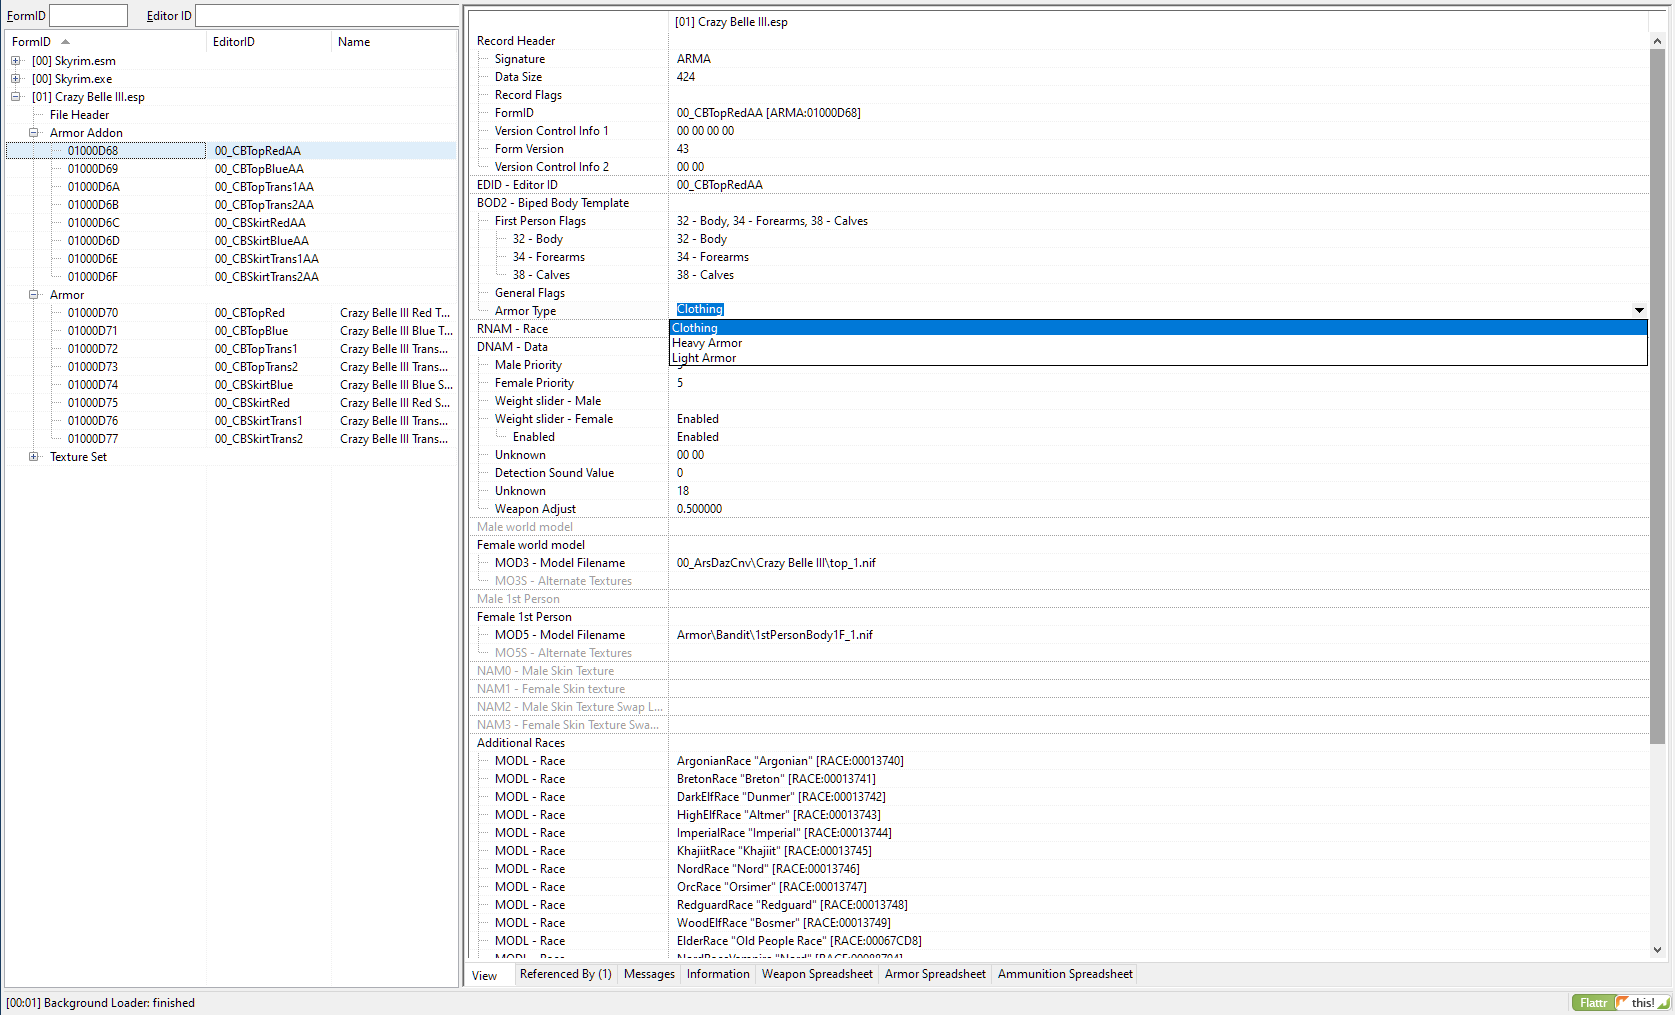Click the ElderRace Old People Race entry

799,941
